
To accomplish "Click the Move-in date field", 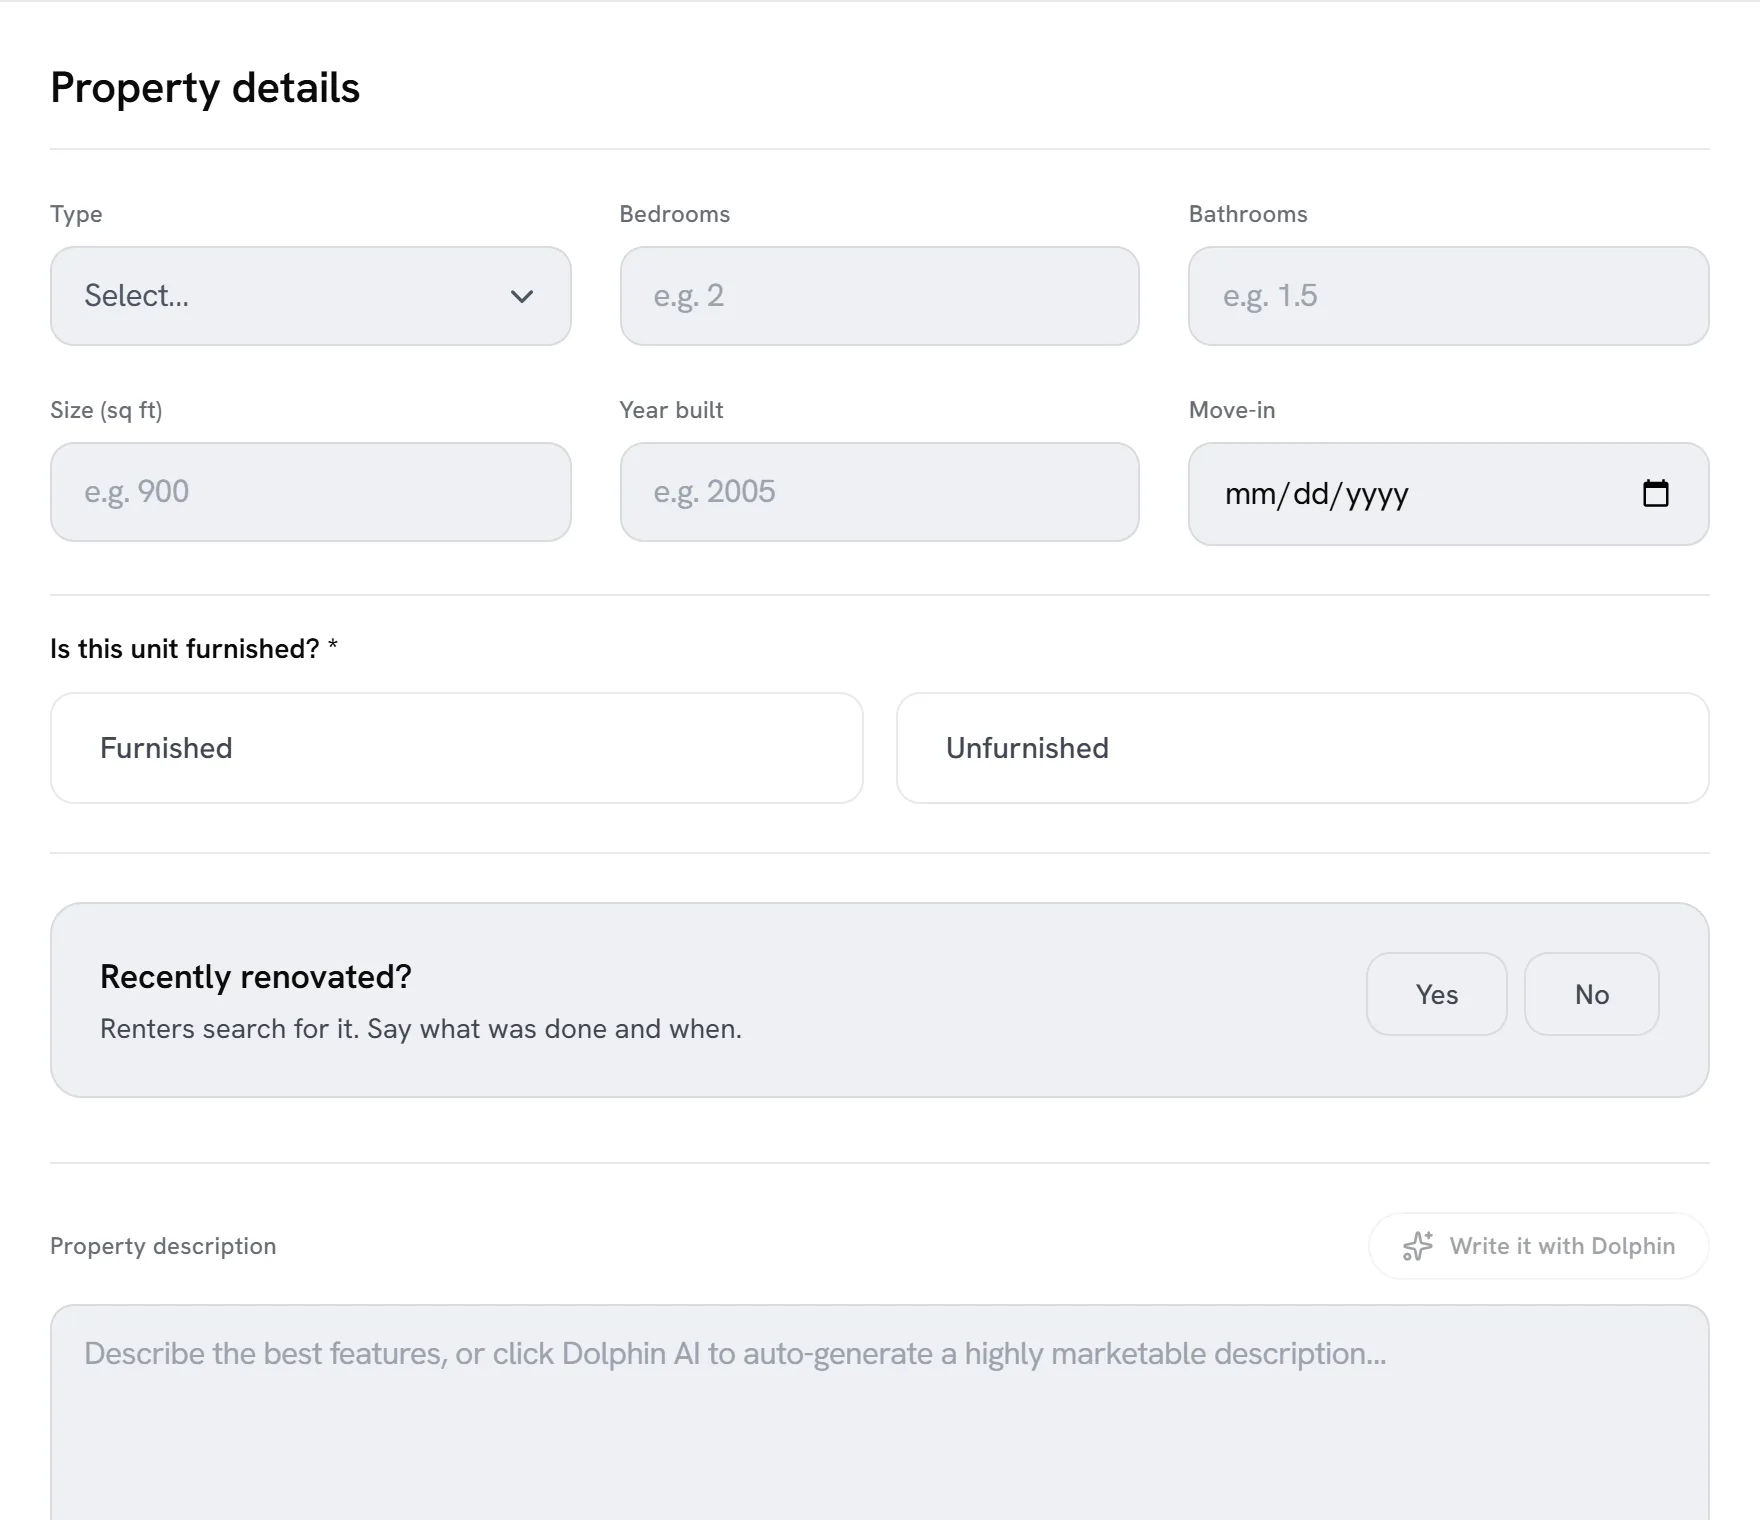I will point(1449,494).
